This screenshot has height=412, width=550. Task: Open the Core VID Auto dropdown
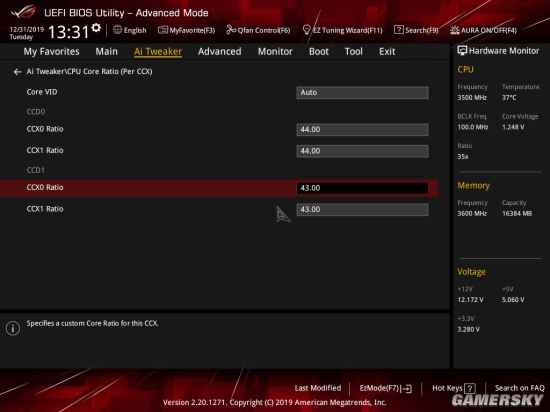click(x=362, y=93)
